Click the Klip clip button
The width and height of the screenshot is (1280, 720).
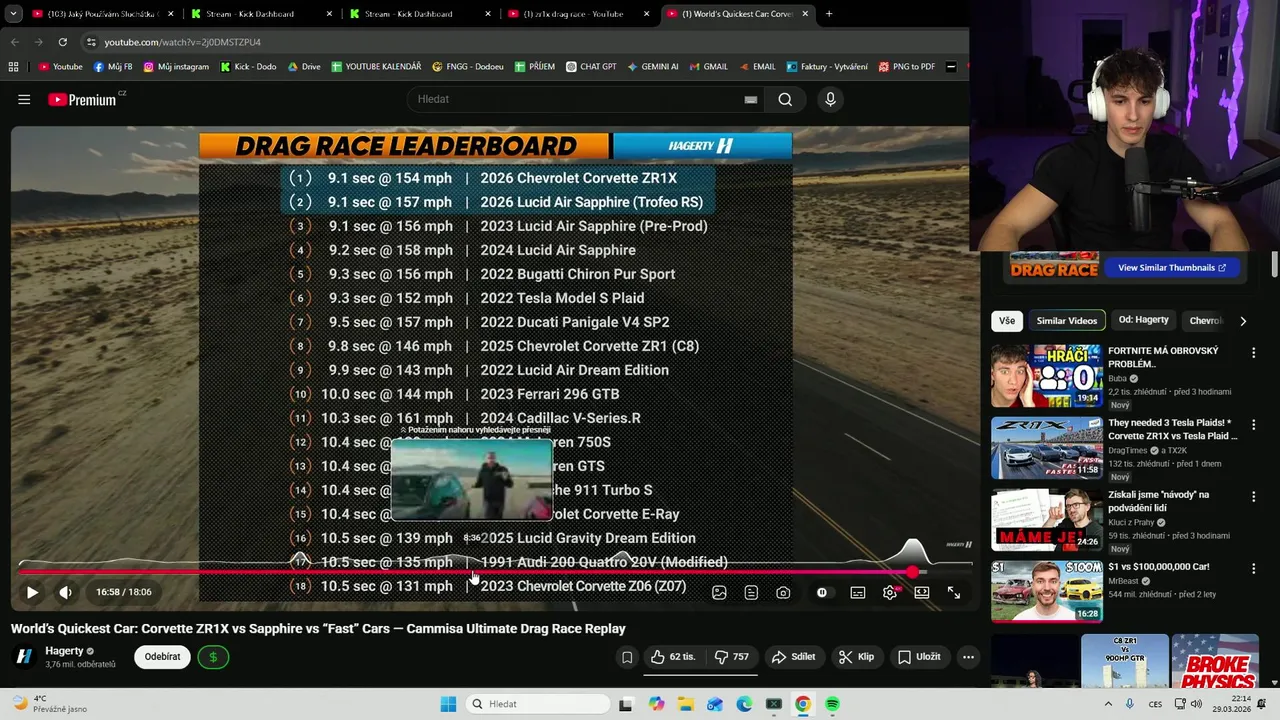tap(856, 657)
